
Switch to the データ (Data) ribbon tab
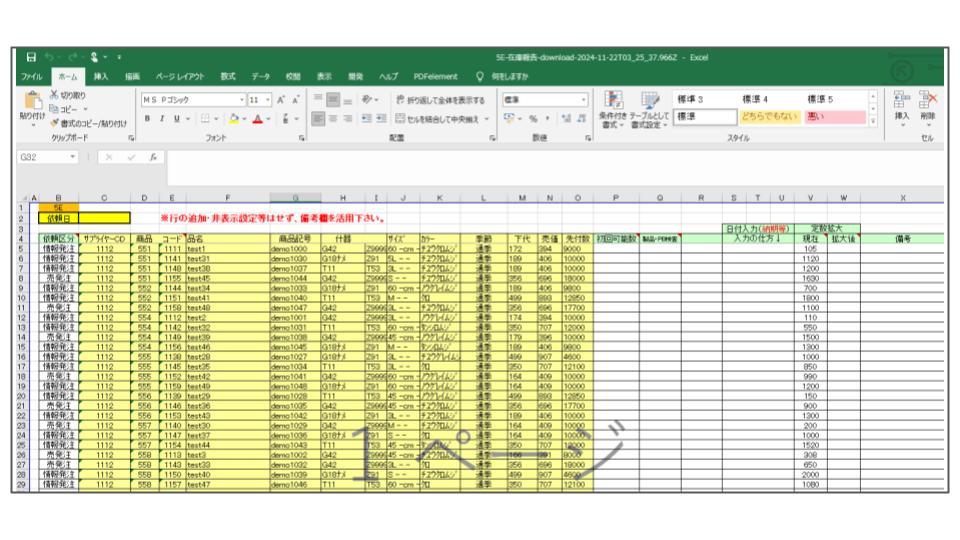(260, 76)
